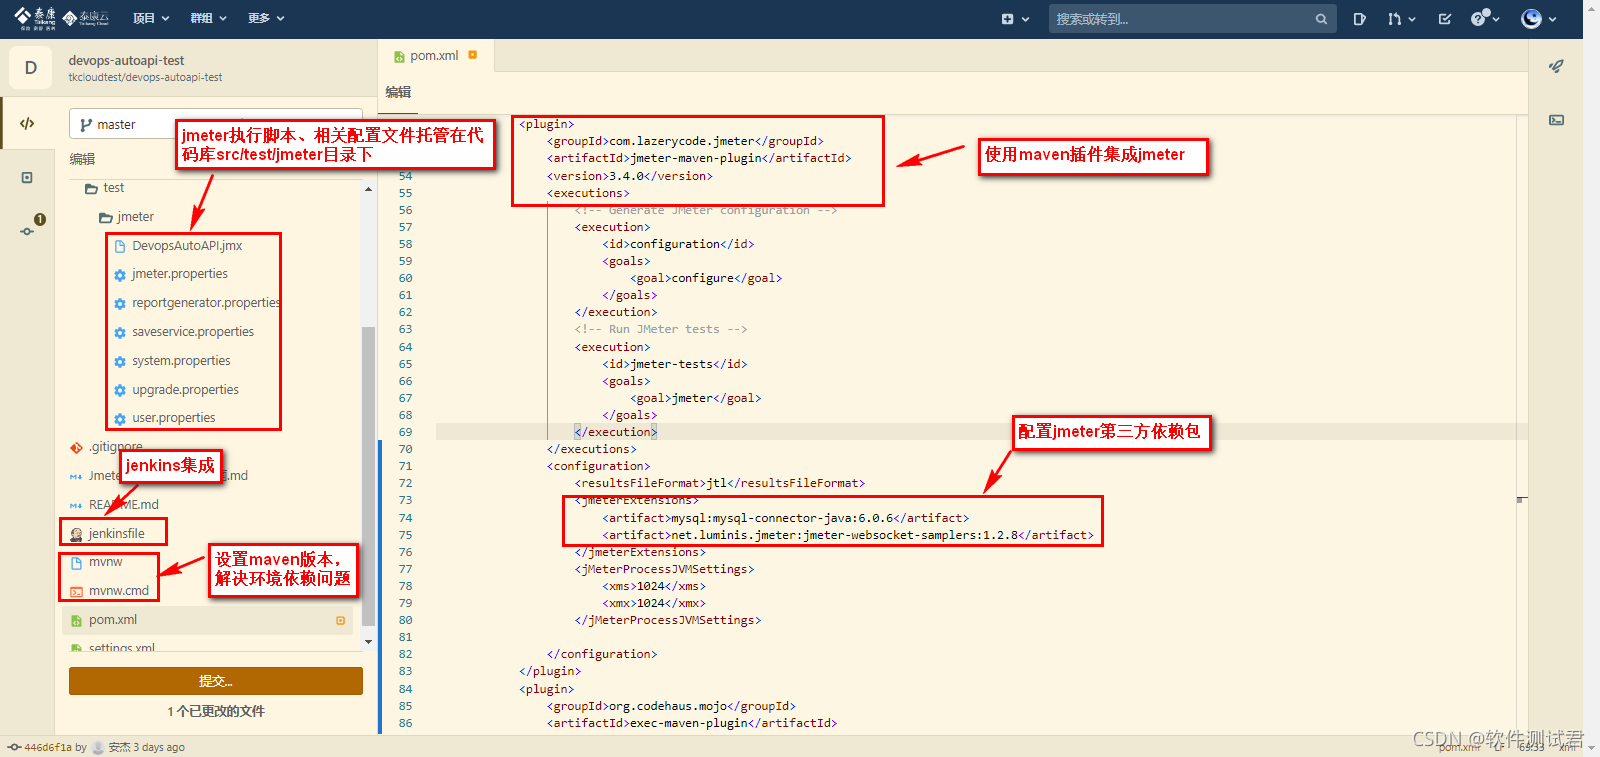Open the new item plus dropdown
This screenshot has width=1600, height=757.
click(1015, 19)
